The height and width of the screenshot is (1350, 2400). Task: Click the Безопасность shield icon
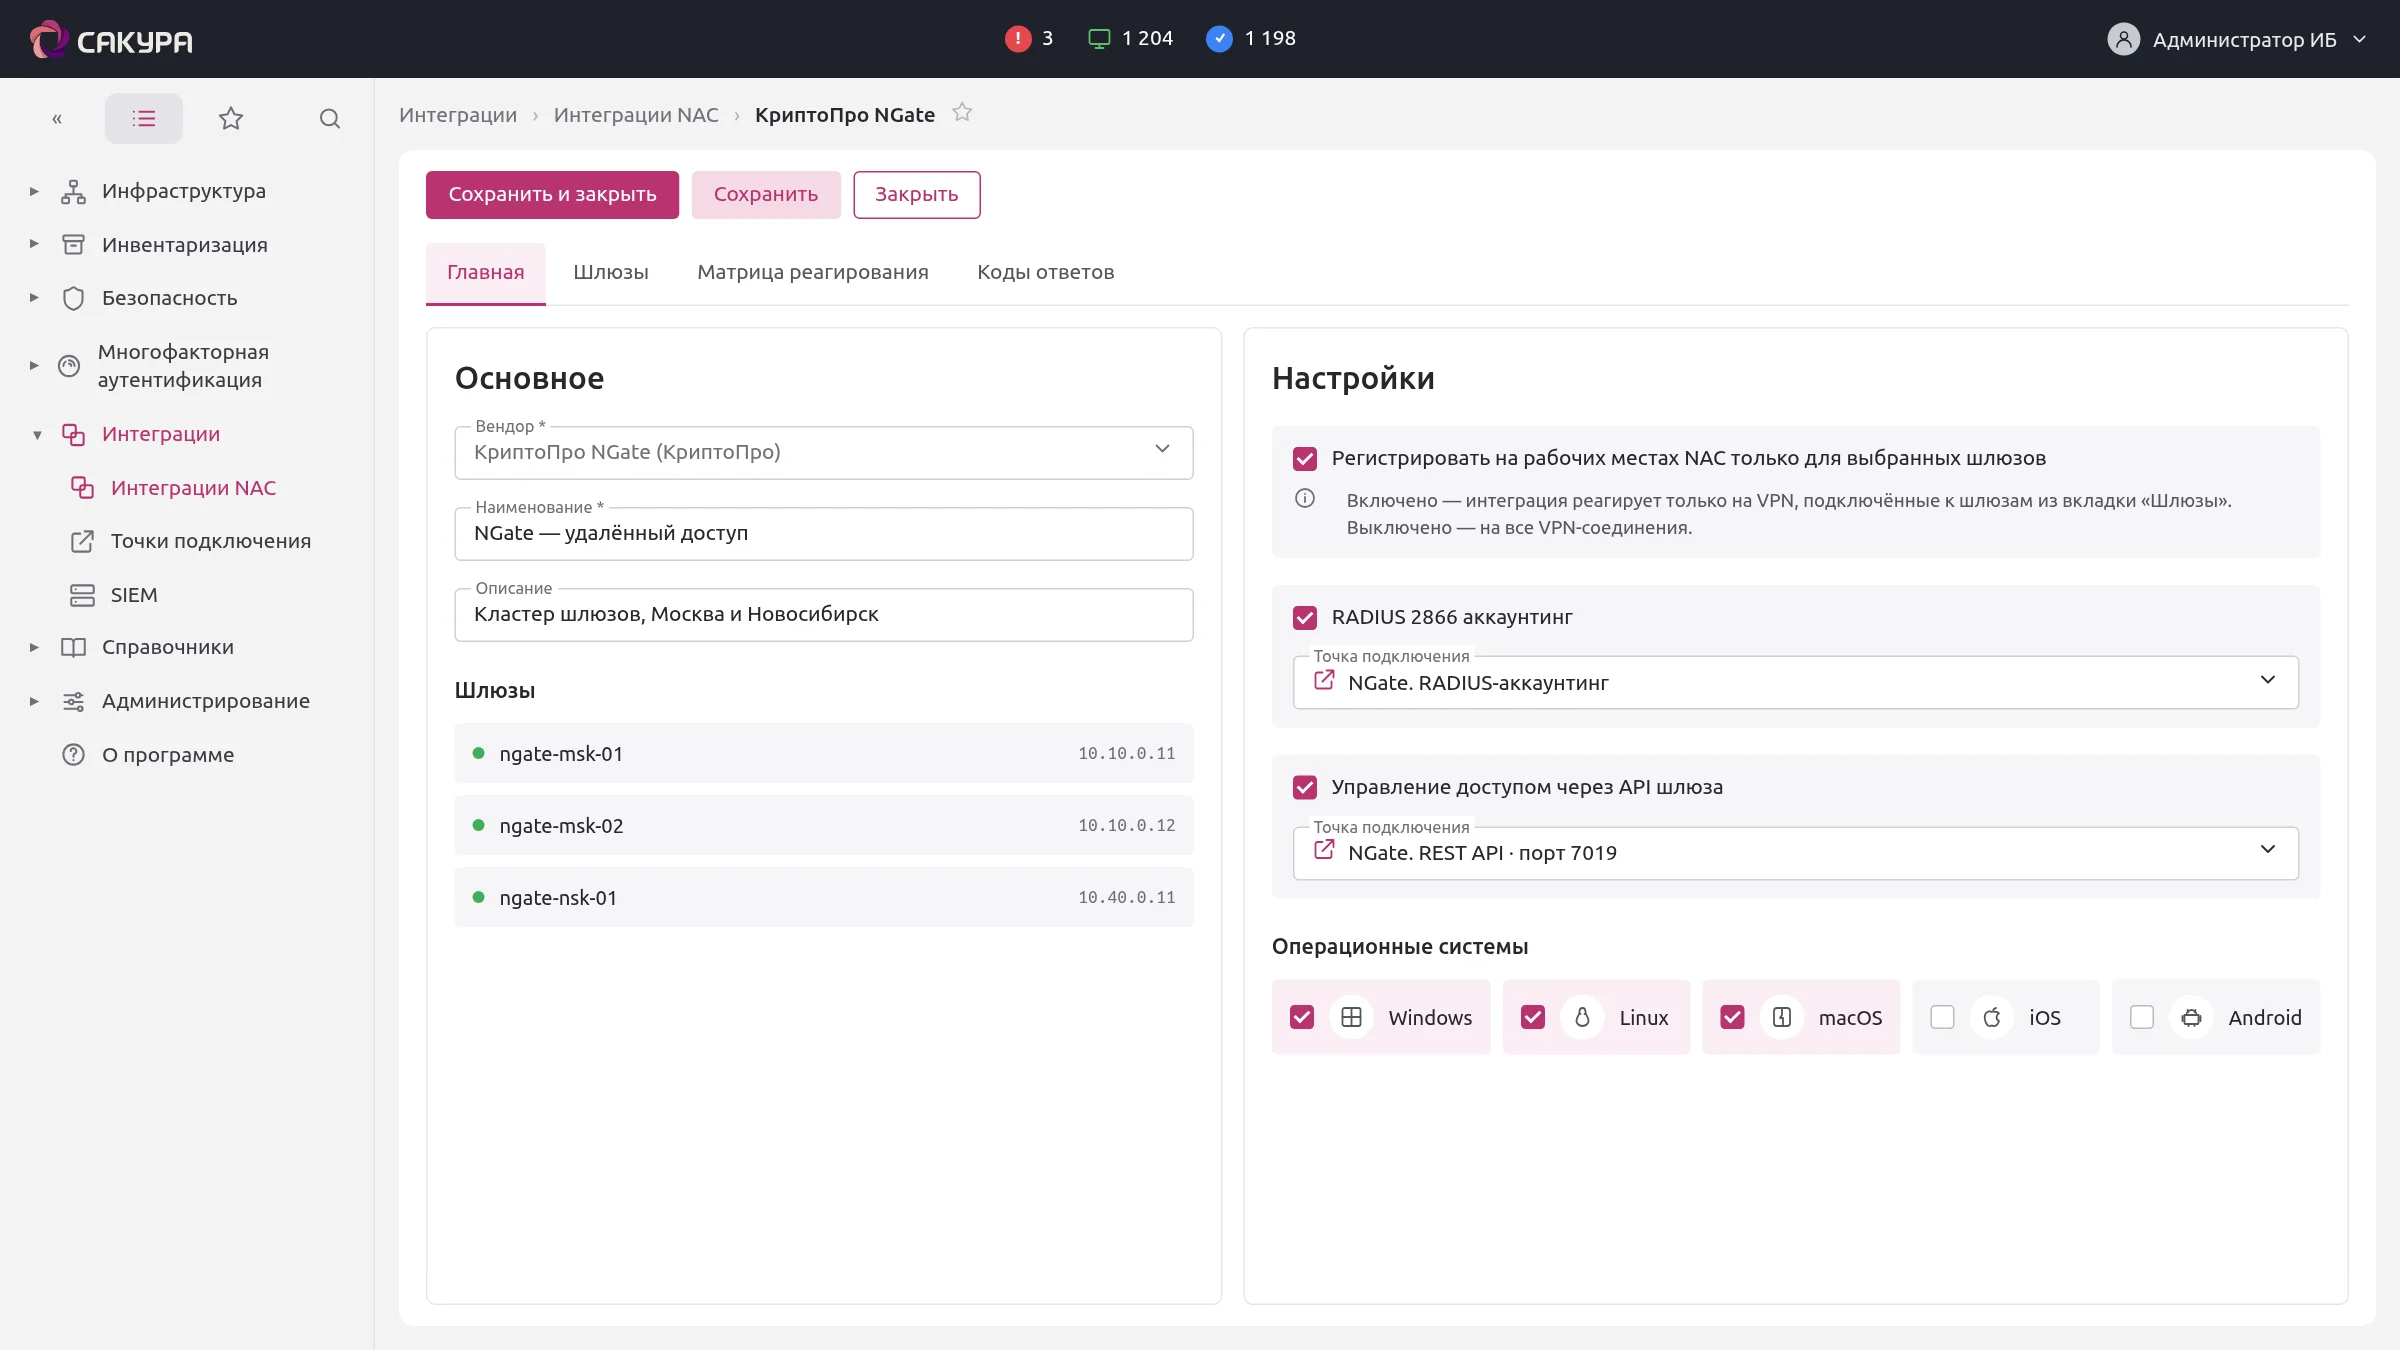[x=73, y=298]
